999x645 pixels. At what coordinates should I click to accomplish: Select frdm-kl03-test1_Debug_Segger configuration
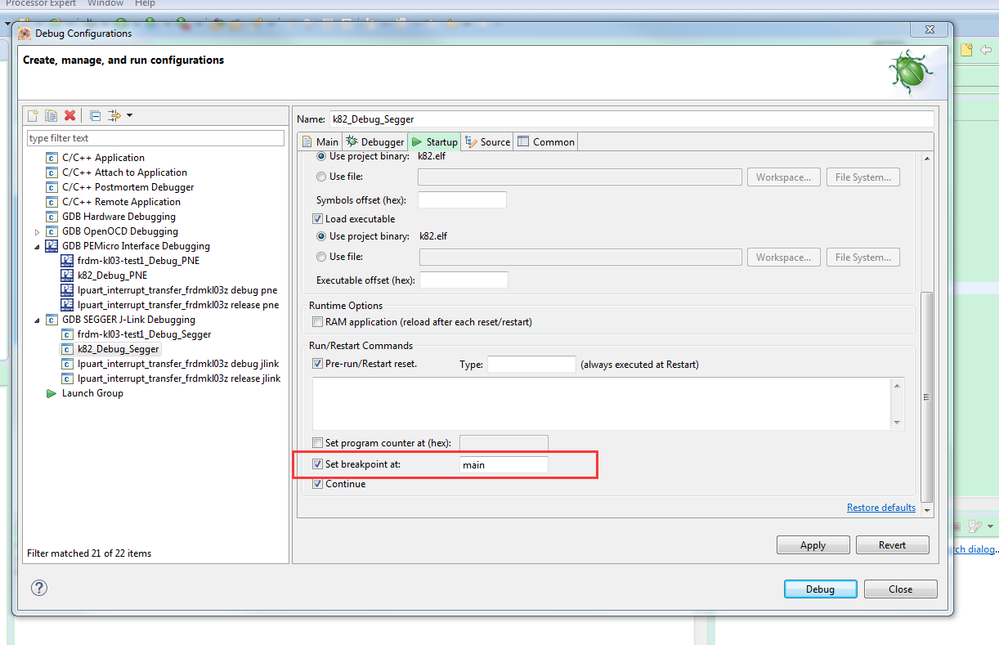point(144,334)
